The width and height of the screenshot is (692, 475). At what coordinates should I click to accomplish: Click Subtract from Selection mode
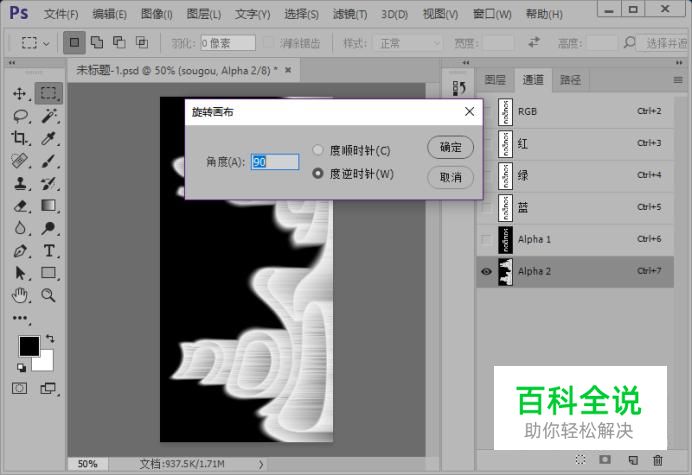(119, 42)
